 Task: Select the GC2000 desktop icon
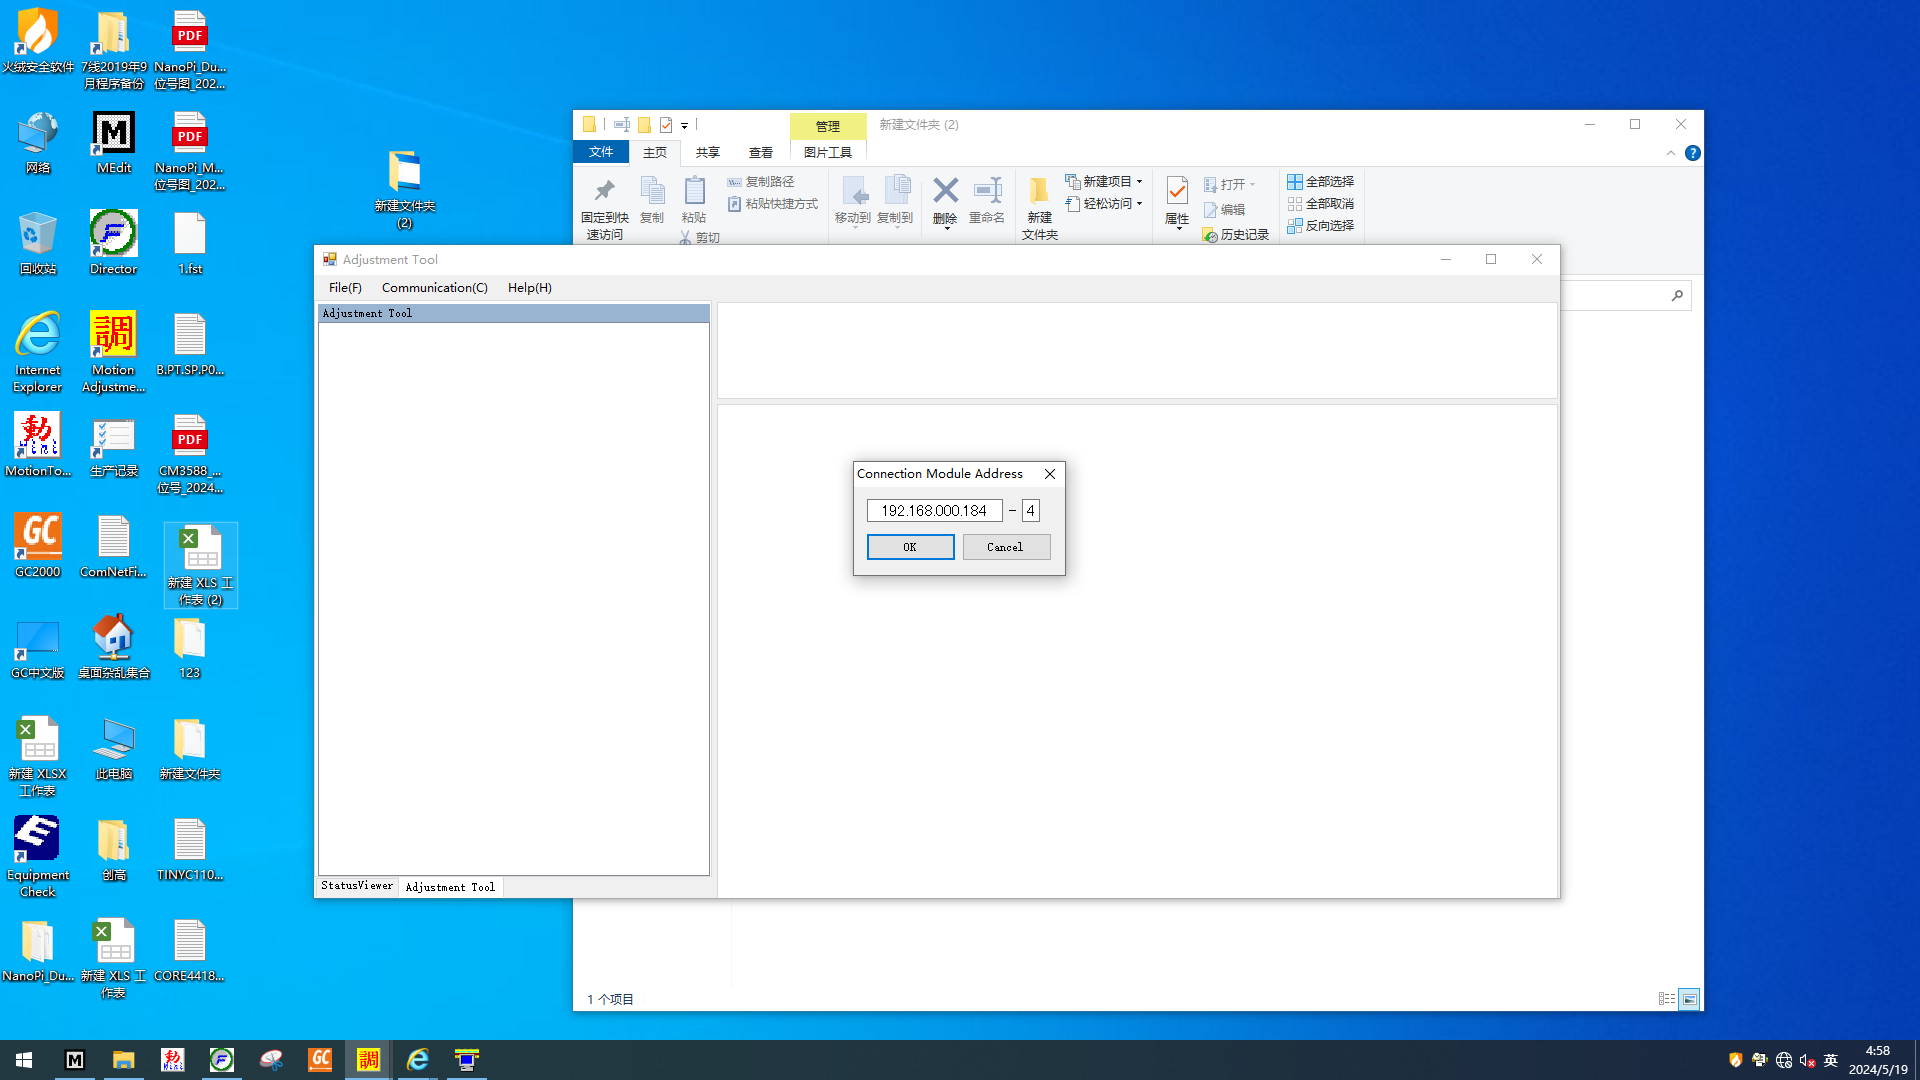pyautogui.click(x=38, y=537)
